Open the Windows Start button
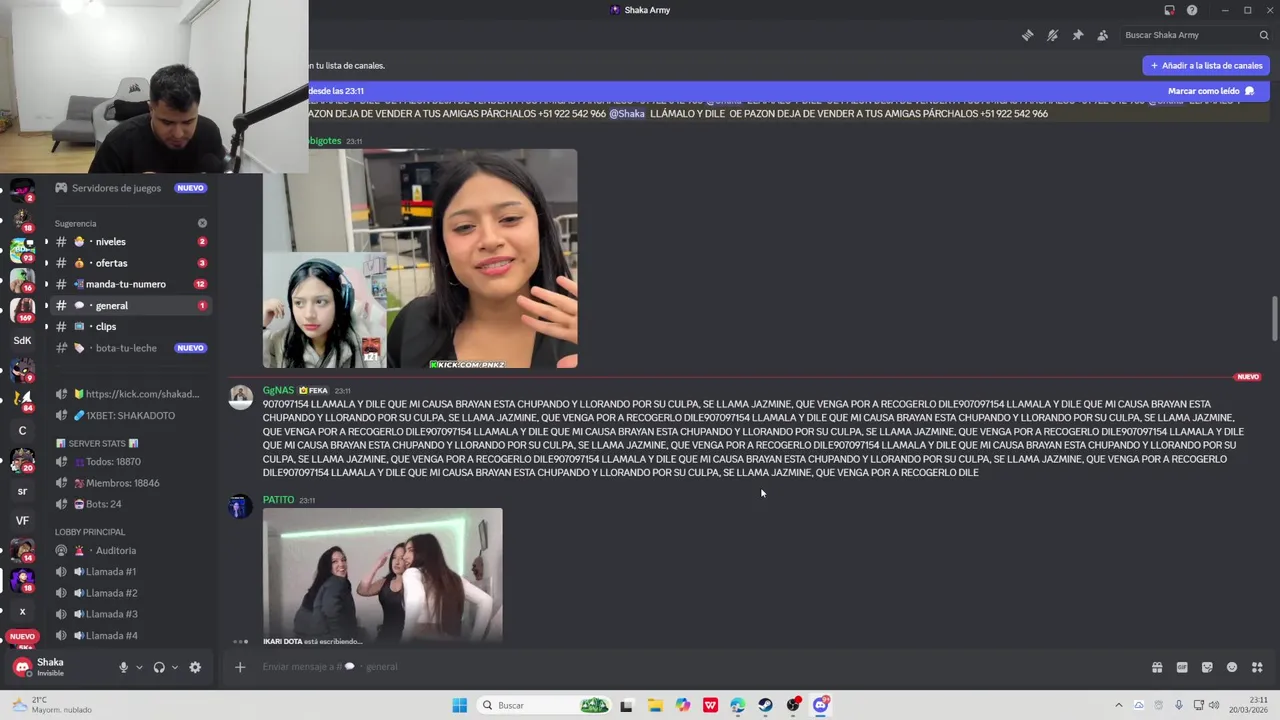The height and width of the screenshot is (720, 1280). [459, 705]
